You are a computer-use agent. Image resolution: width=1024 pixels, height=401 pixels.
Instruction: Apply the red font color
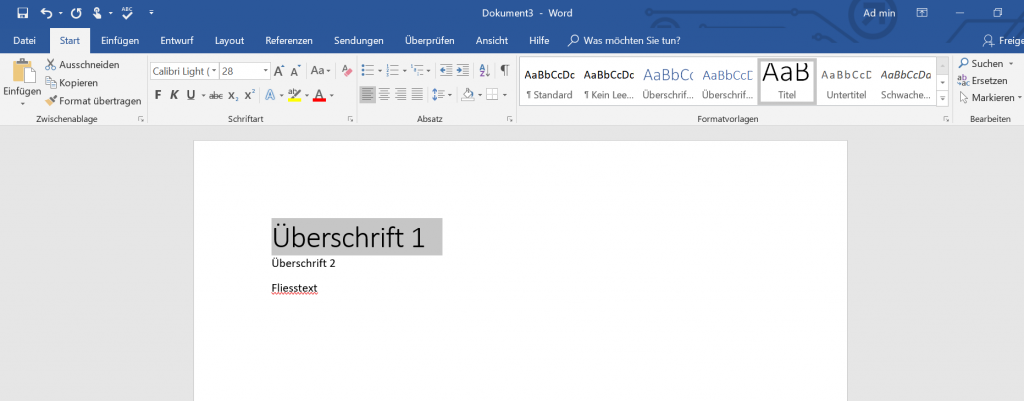tap(318, 95)
